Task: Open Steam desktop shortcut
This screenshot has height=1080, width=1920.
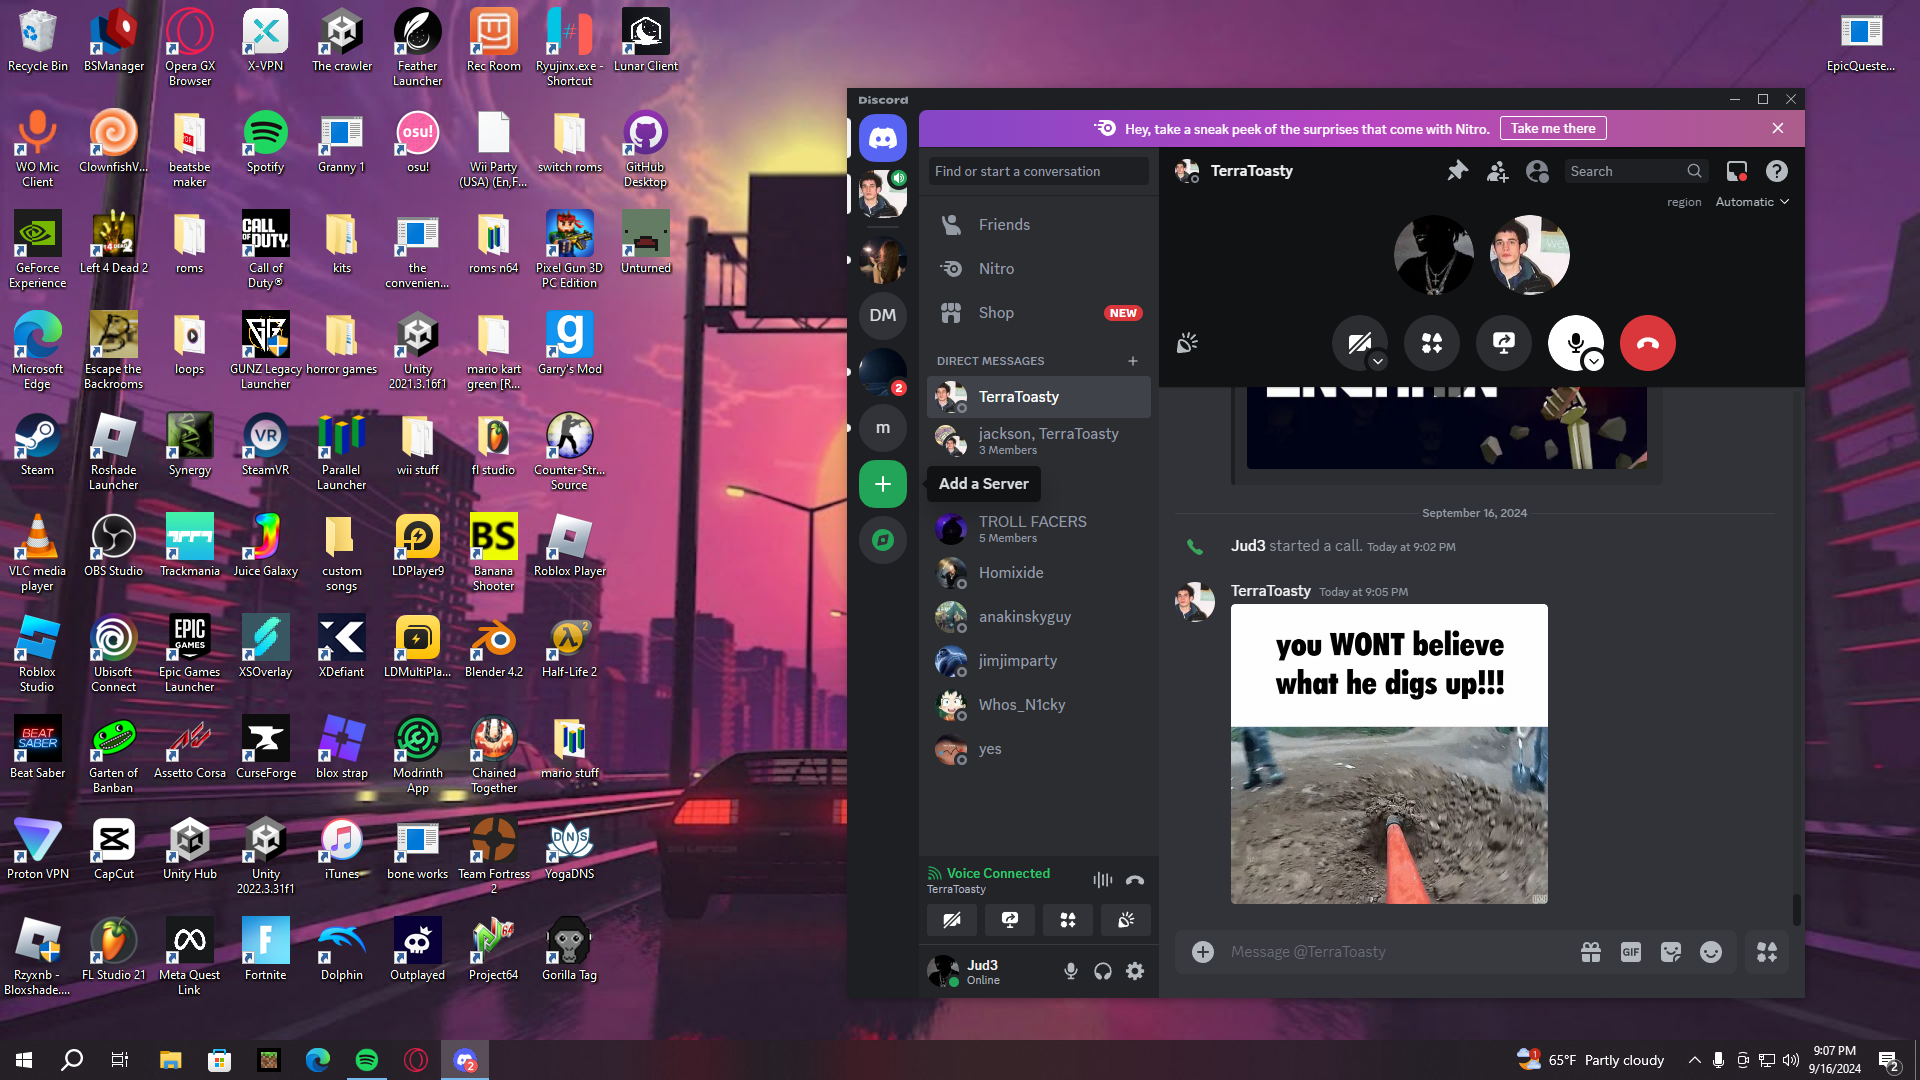Action: tap(37, 446)
